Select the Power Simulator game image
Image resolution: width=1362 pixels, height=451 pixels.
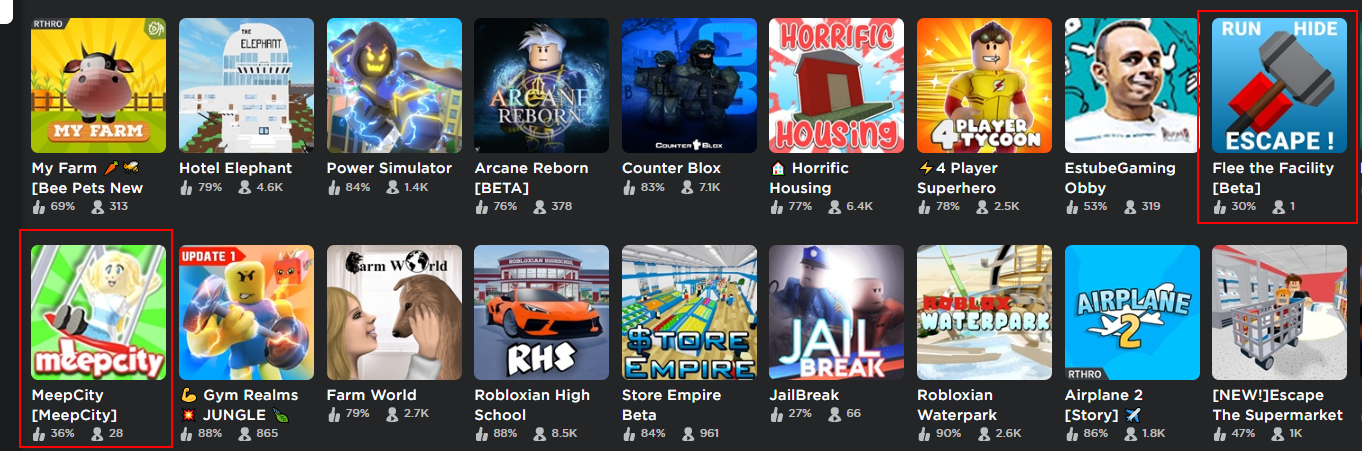tap(394, 86)
